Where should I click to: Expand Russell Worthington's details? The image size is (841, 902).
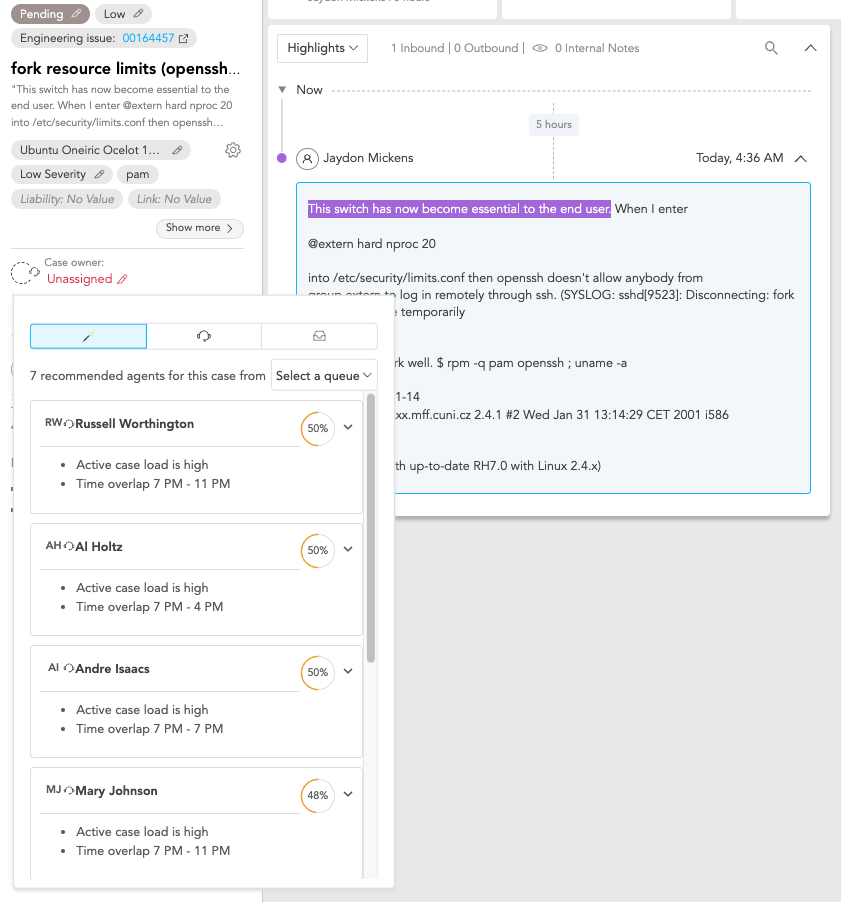tap(348, 427)
